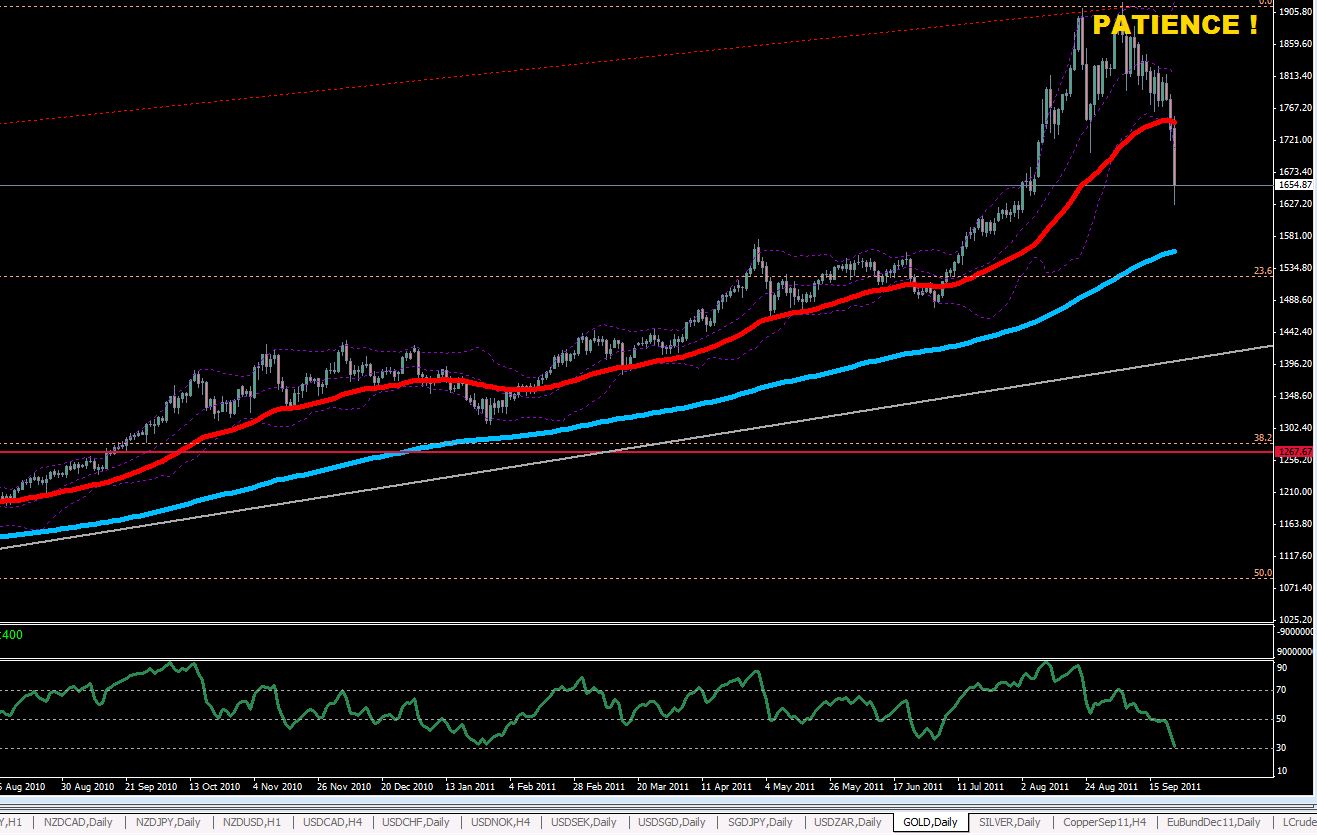This screenshot has height=835, width=1317.
Task: Click the active GOLD,Daily chart tab
Action: (x=930, y=822)
